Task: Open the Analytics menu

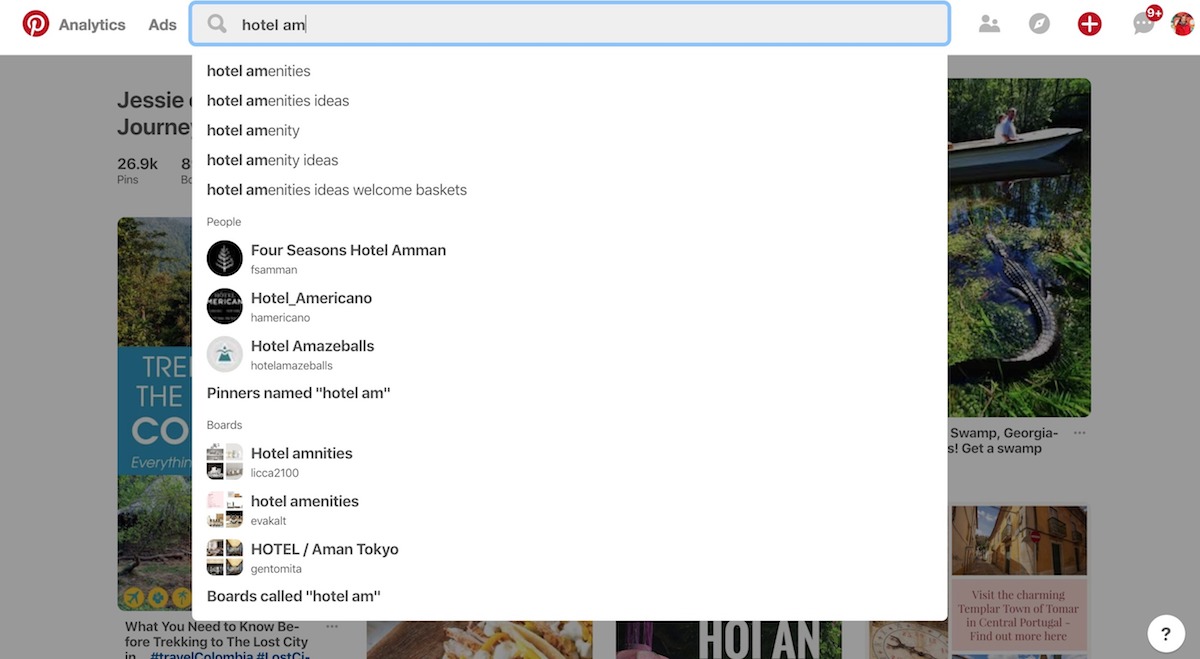Action: [92, 25]
